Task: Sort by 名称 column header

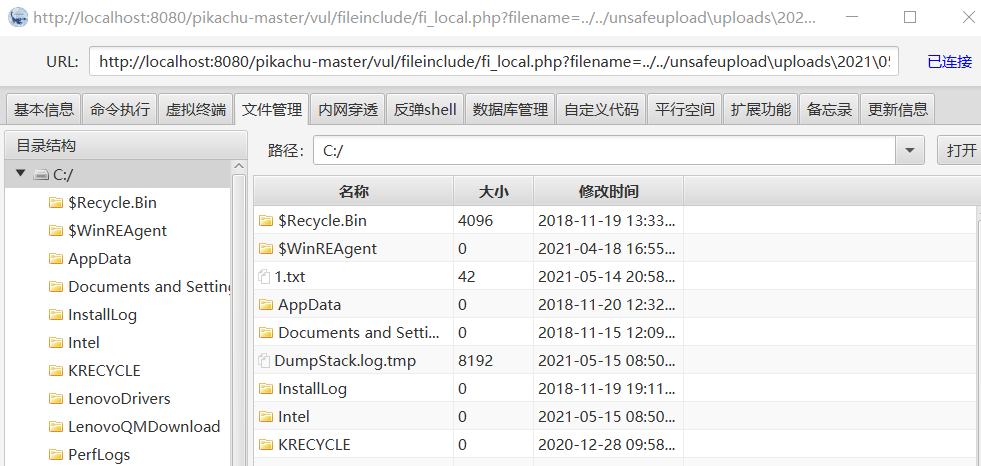Action: 353,191
